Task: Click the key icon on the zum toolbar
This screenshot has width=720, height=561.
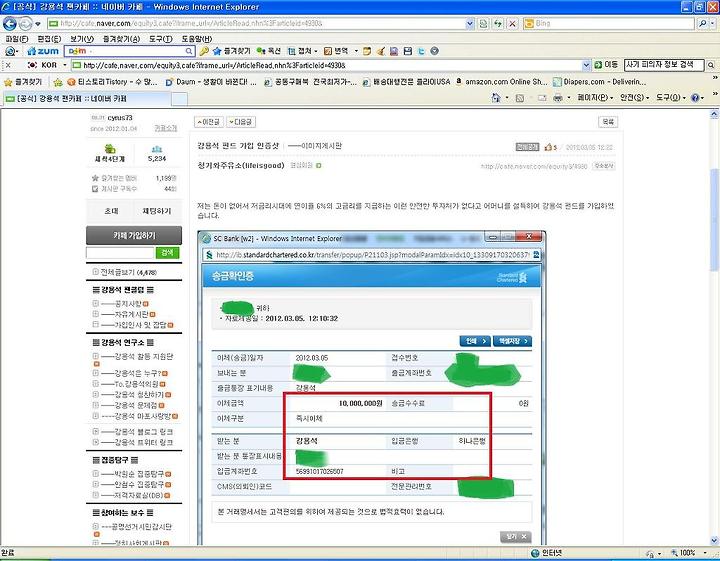Action: tap(204, 51)
